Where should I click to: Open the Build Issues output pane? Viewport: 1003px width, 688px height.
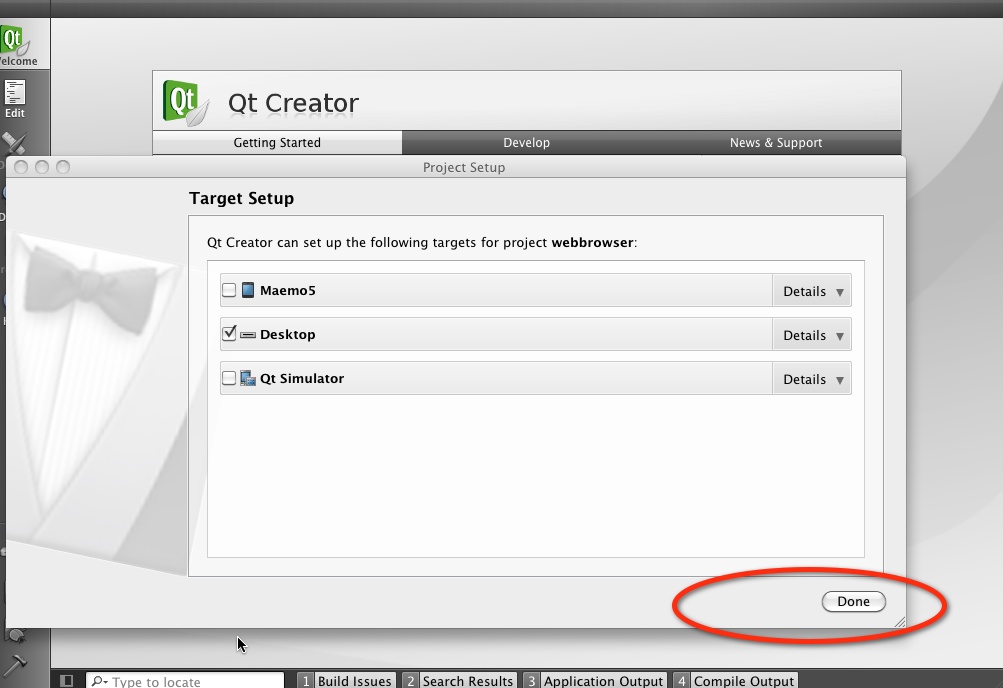click(x=347, y=681)
